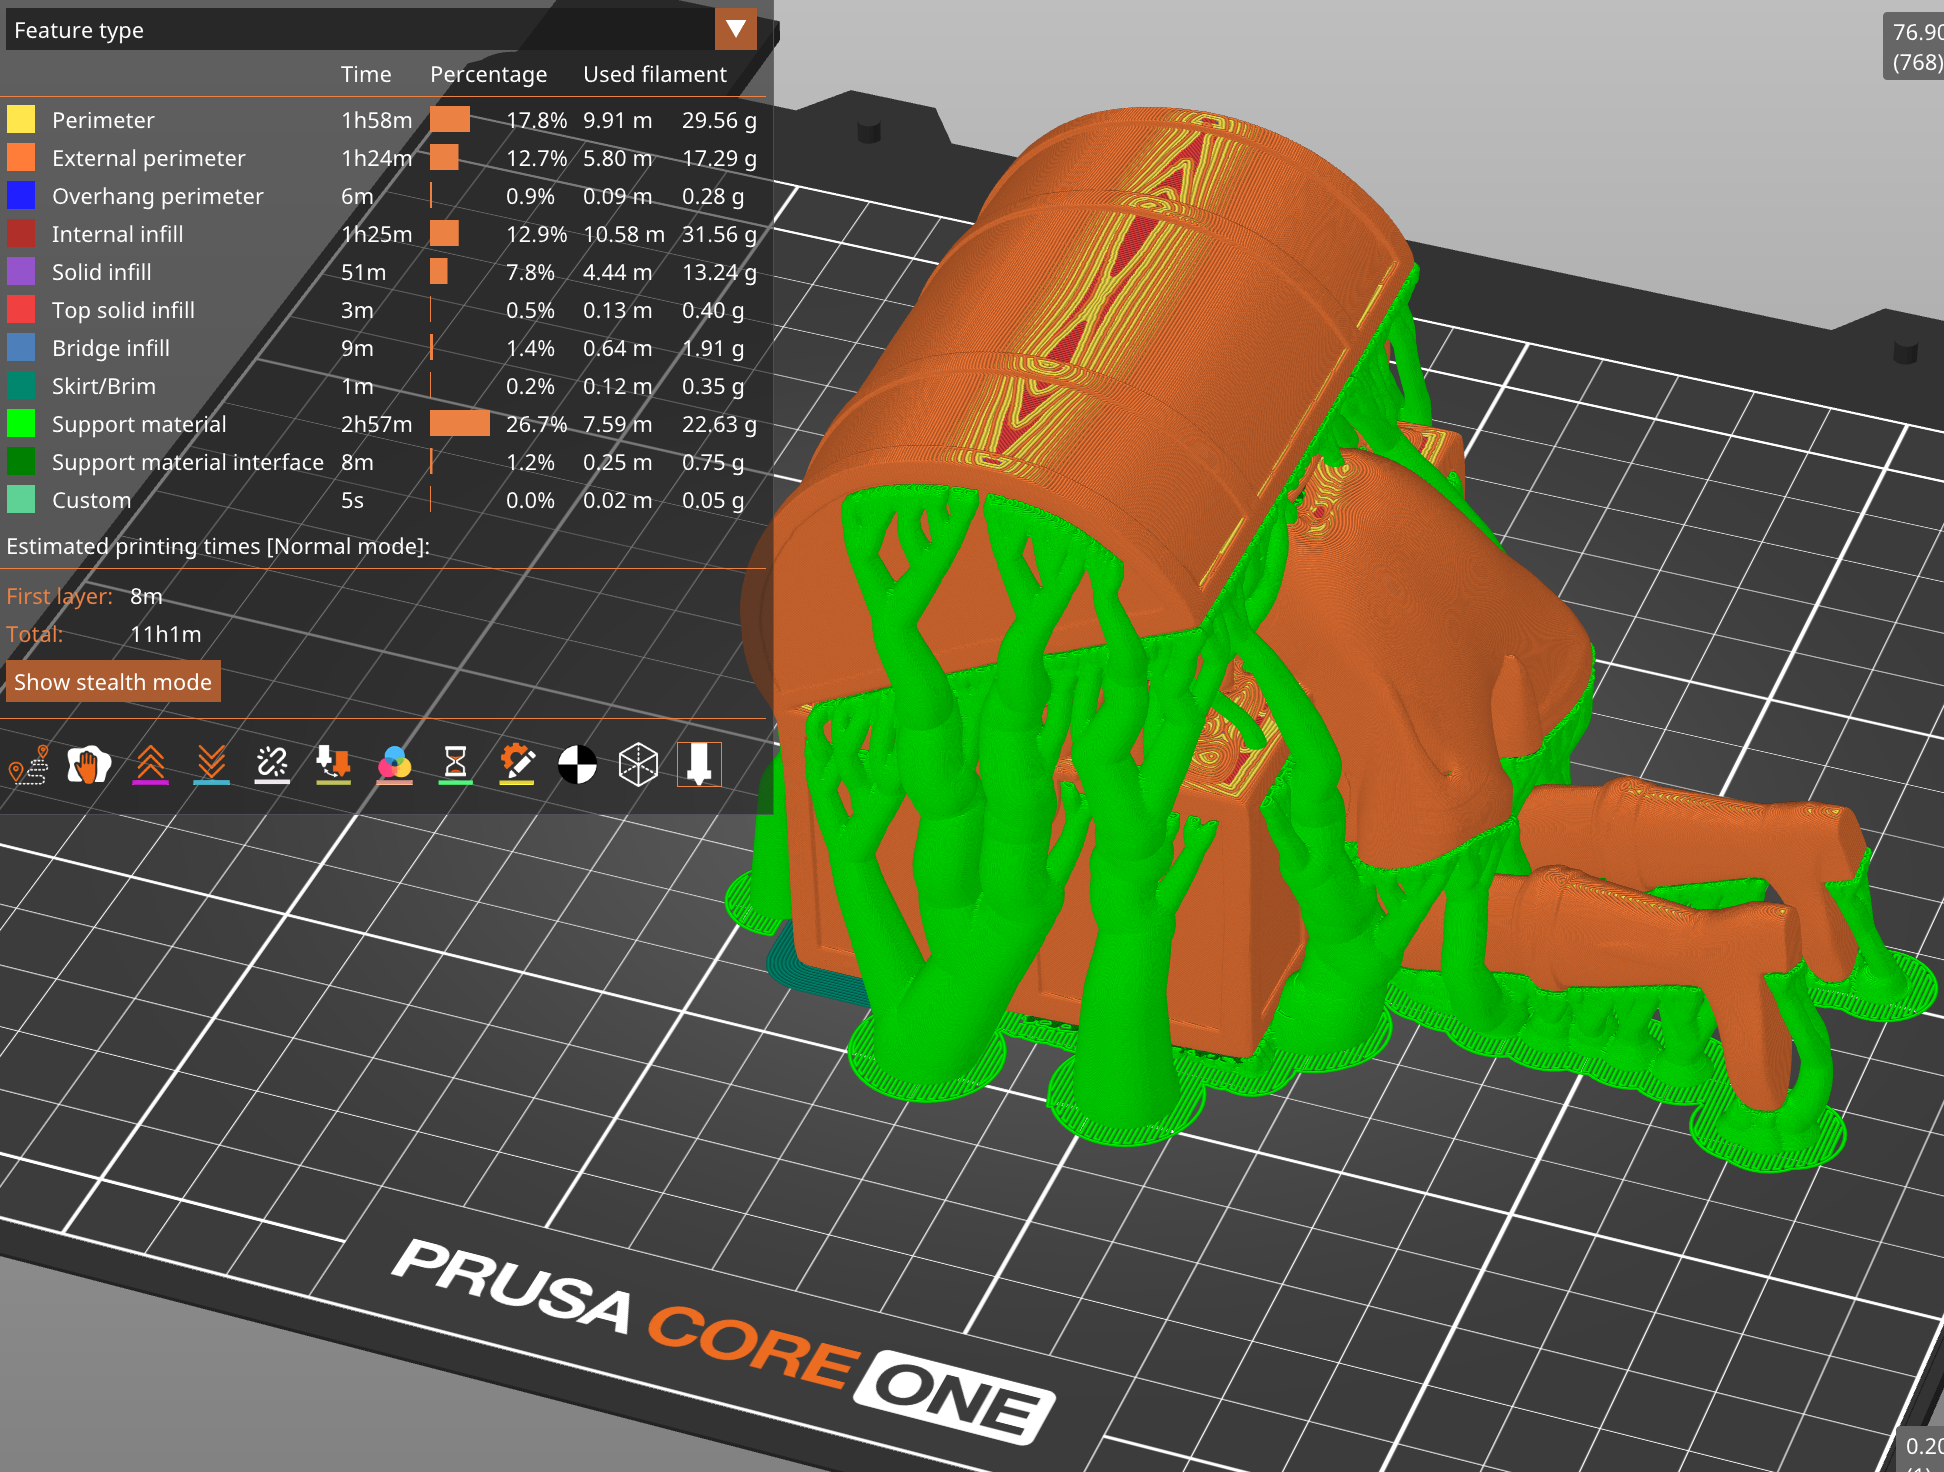Viewport: 1944px width, 1472px height.
Task: Toggle pause prints hourglass icon
Action: click(455, 765)
